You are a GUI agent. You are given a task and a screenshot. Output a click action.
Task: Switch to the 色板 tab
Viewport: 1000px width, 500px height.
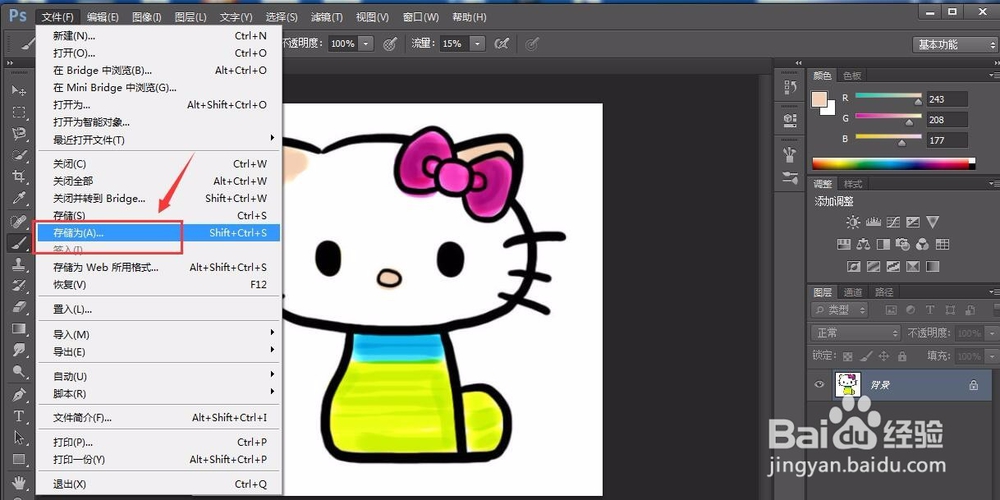[852, 75]
